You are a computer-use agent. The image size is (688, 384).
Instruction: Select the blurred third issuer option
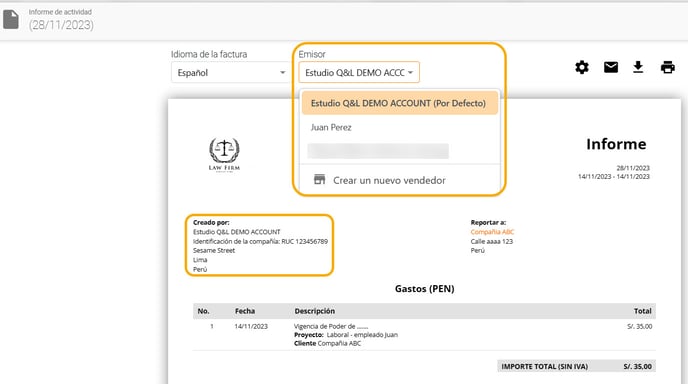378,151
